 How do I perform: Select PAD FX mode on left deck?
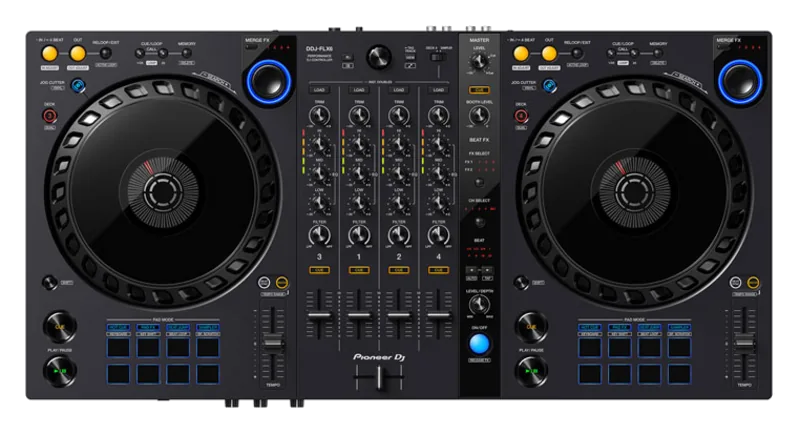point(148,327)
